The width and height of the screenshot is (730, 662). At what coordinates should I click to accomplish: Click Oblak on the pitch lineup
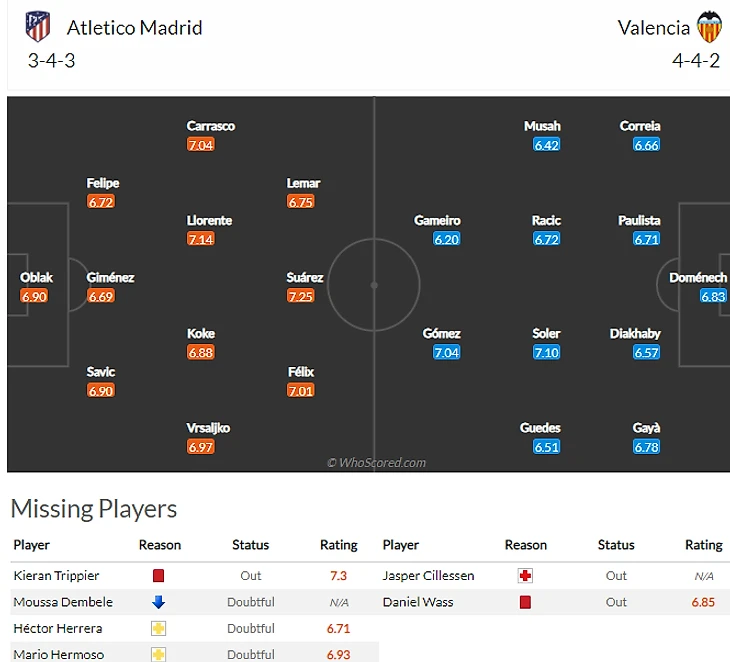coord(36,277)
